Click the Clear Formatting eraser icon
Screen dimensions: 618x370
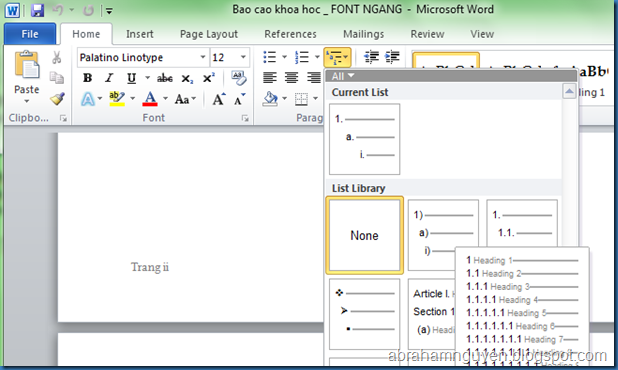pyautogui.click(x=238, y=78)
